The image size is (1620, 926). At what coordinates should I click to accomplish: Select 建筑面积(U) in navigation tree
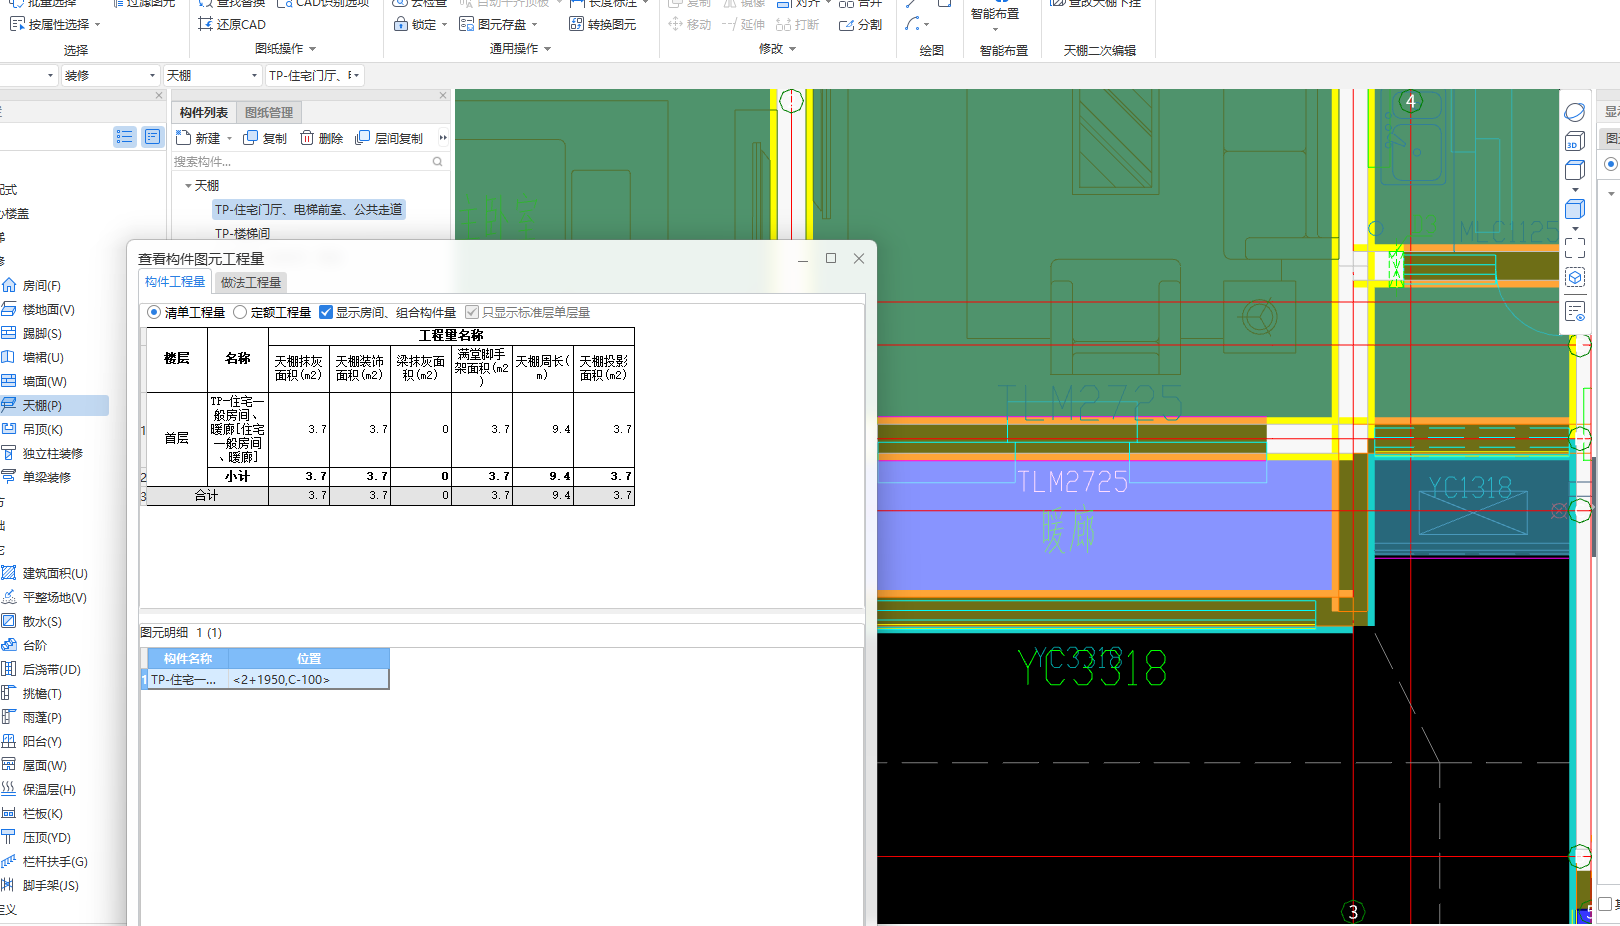click(55, 574)
